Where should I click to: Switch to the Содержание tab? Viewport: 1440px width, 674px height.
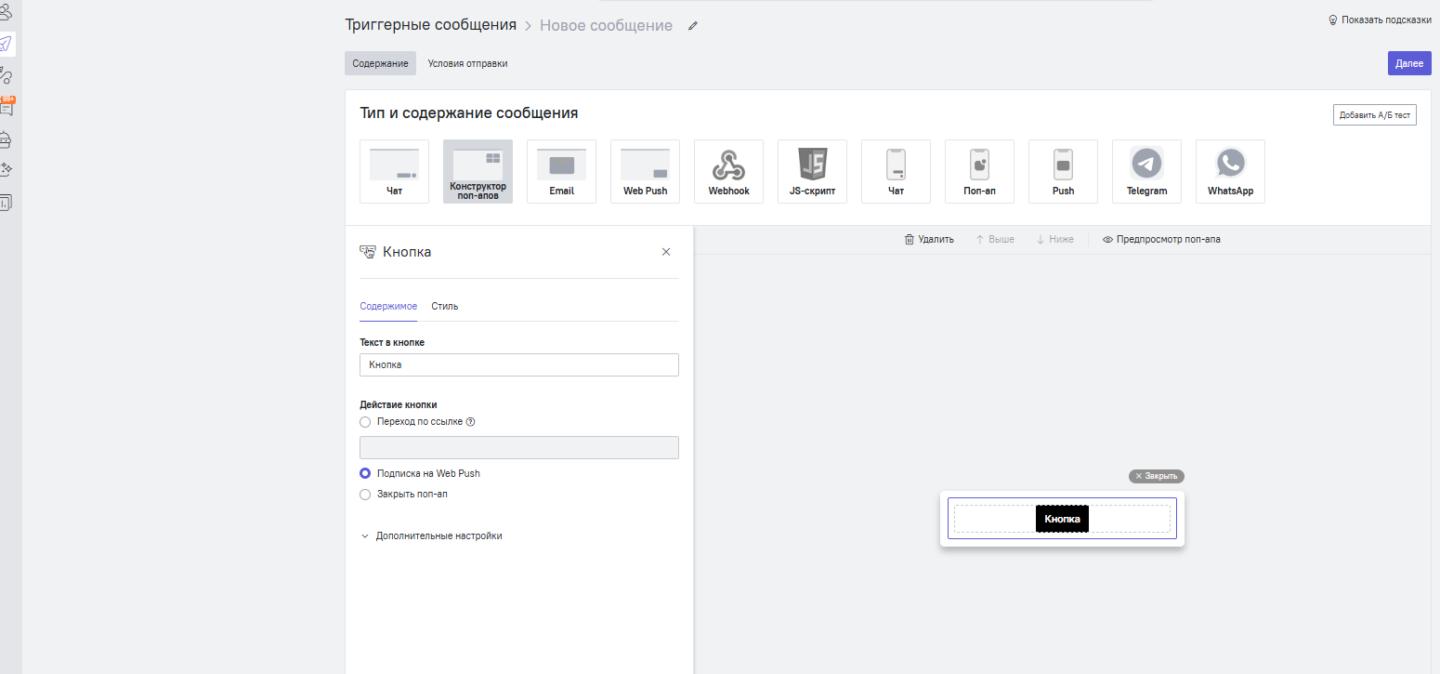click(380, 63)
